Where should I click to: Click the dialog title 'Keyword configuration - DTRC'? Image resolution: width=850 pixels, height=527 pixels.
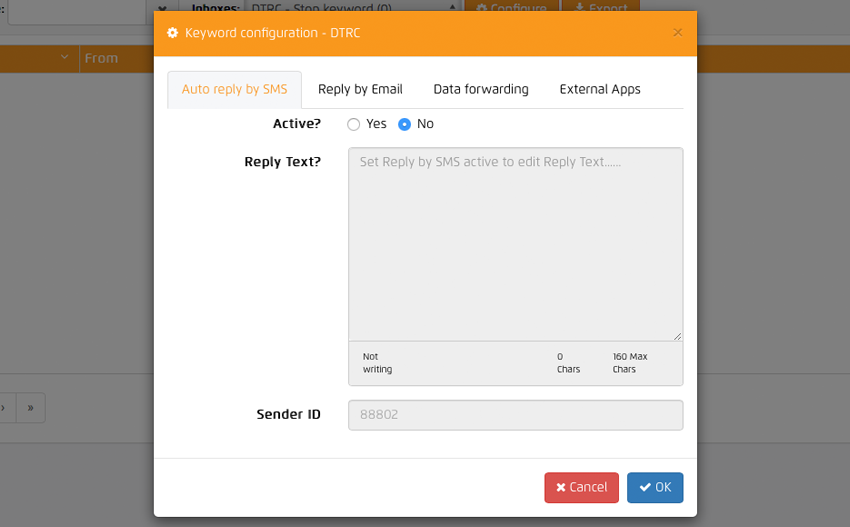(x=272, y=33)
